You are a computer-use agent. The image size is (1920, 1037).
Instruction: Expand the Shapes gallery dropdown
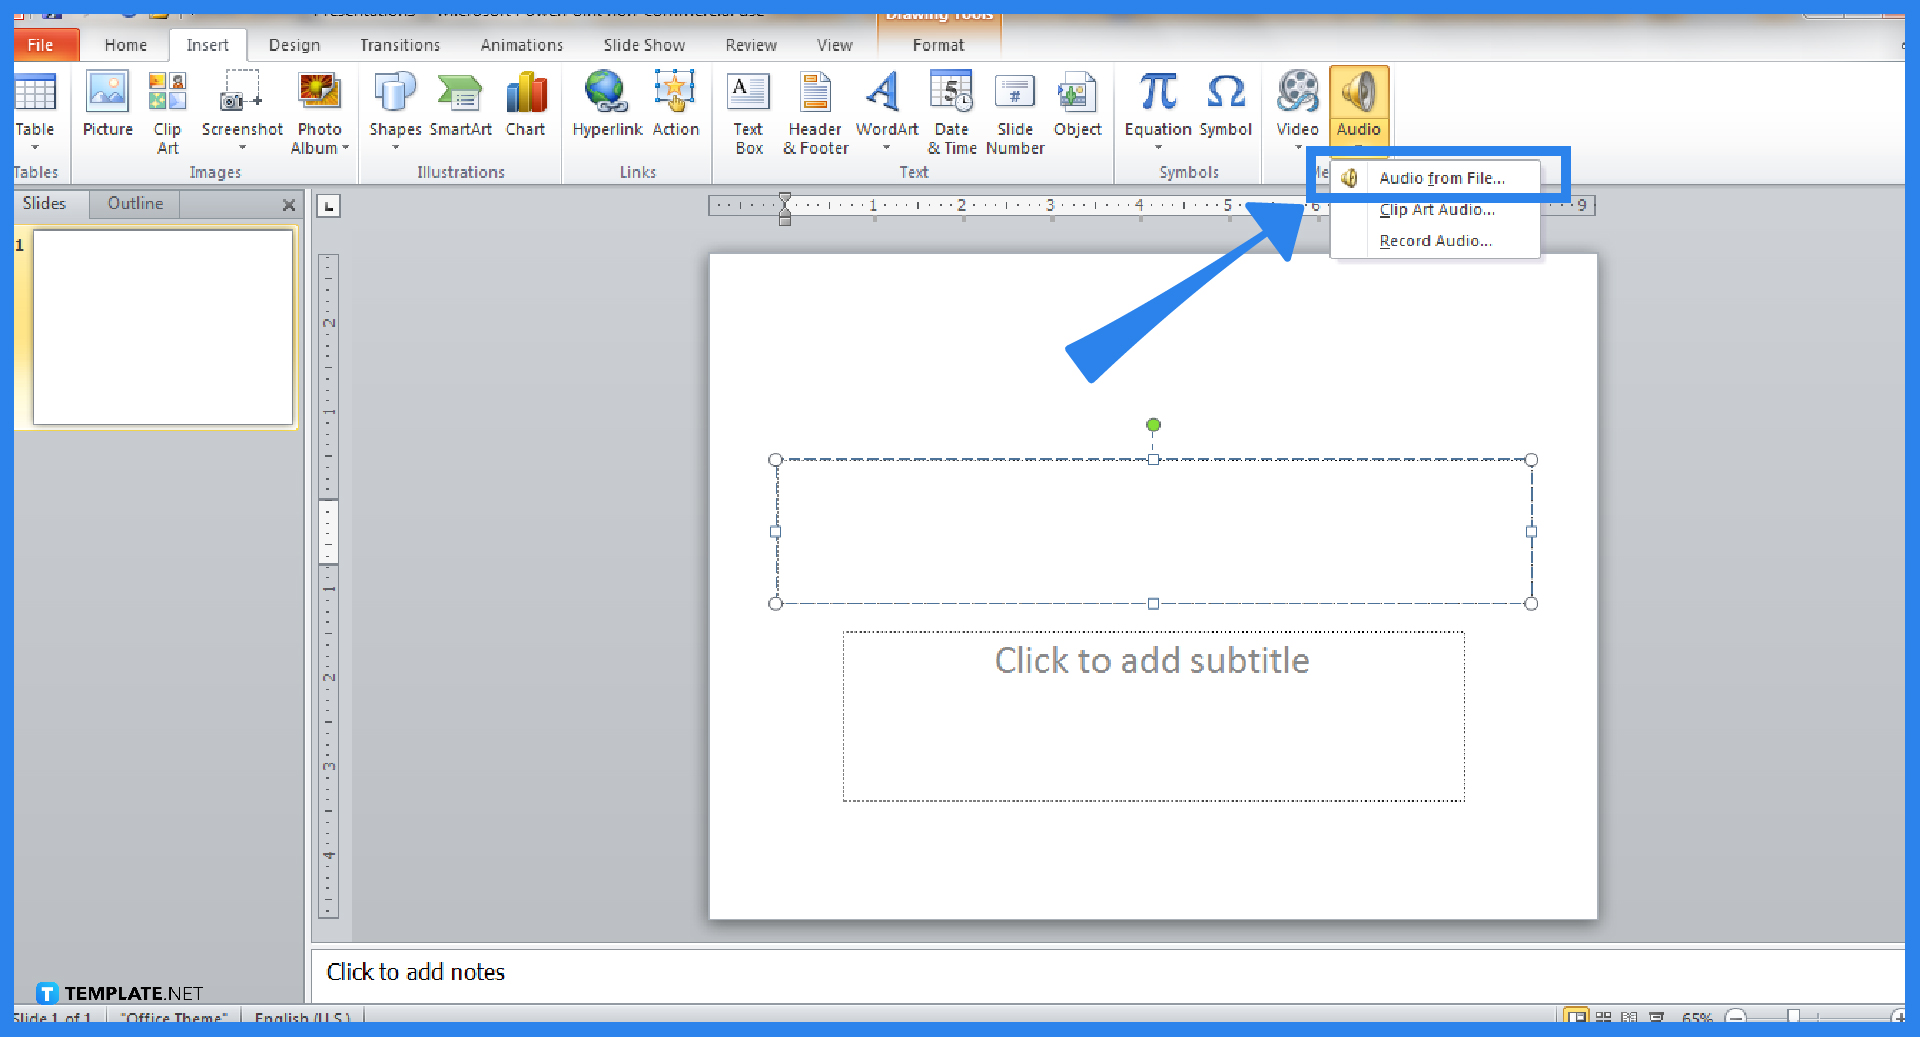[395, 145]
